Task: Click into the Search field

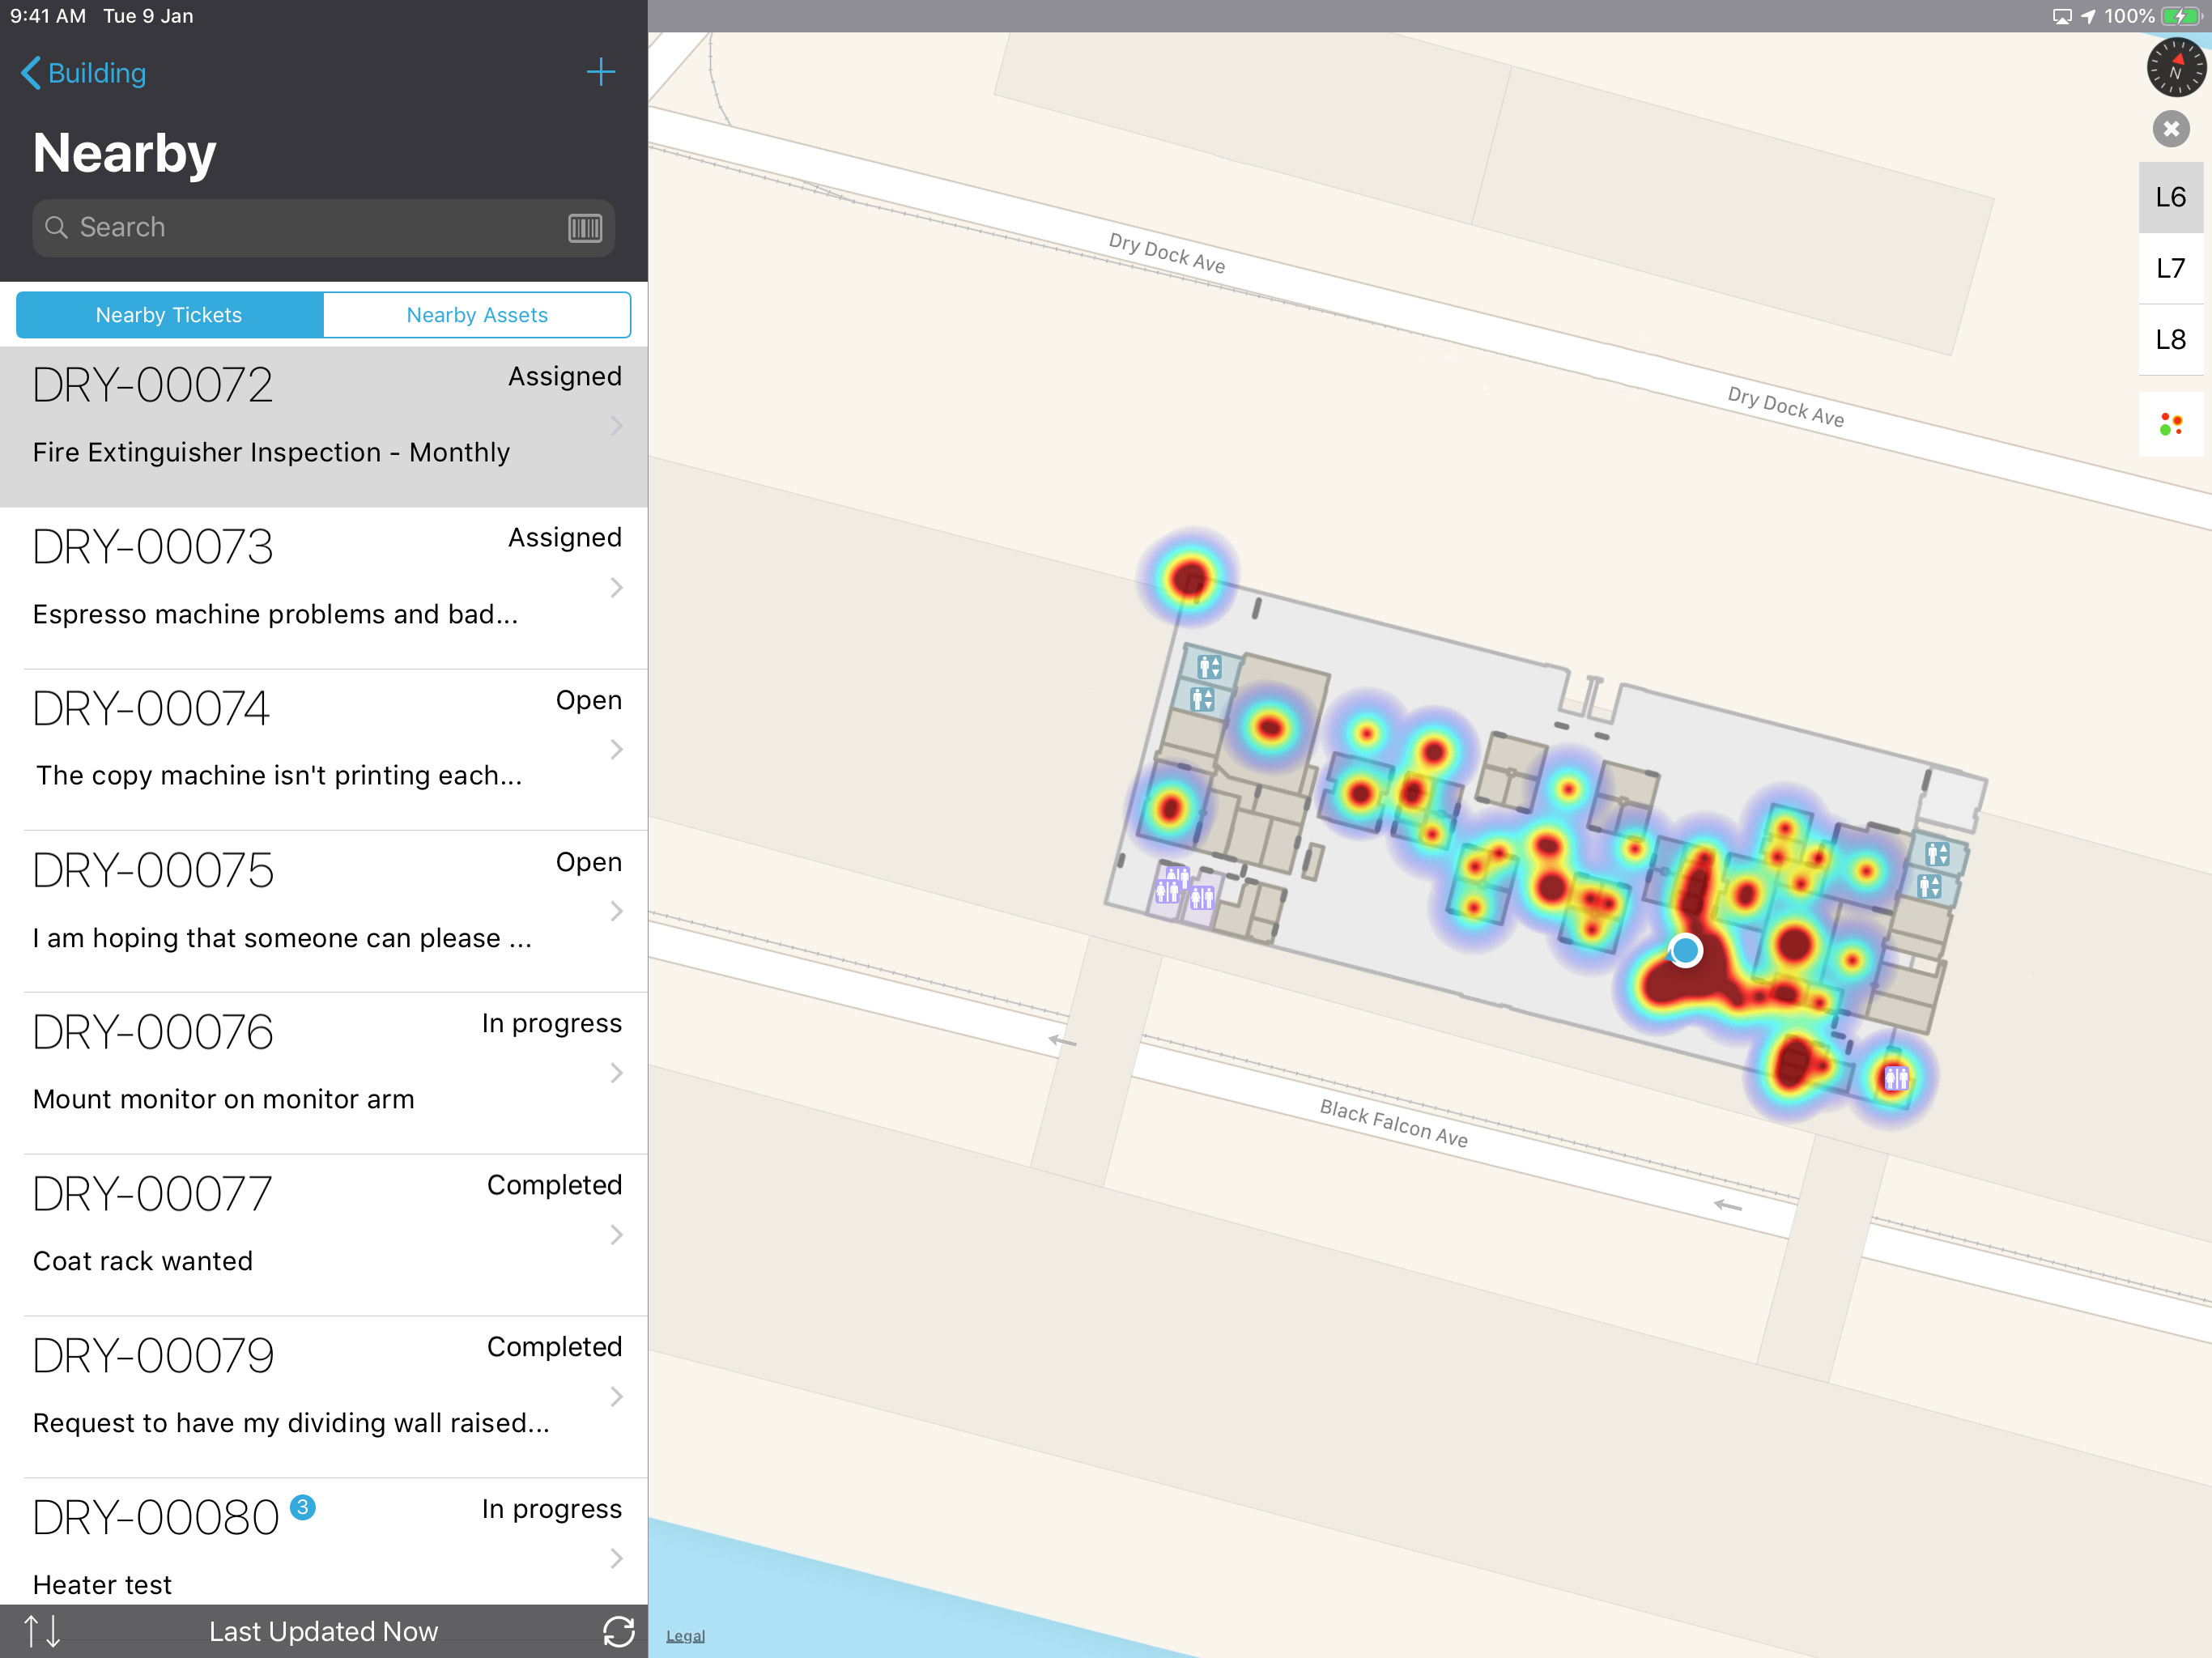Action: pyautogui.click(x=300, y=228)
